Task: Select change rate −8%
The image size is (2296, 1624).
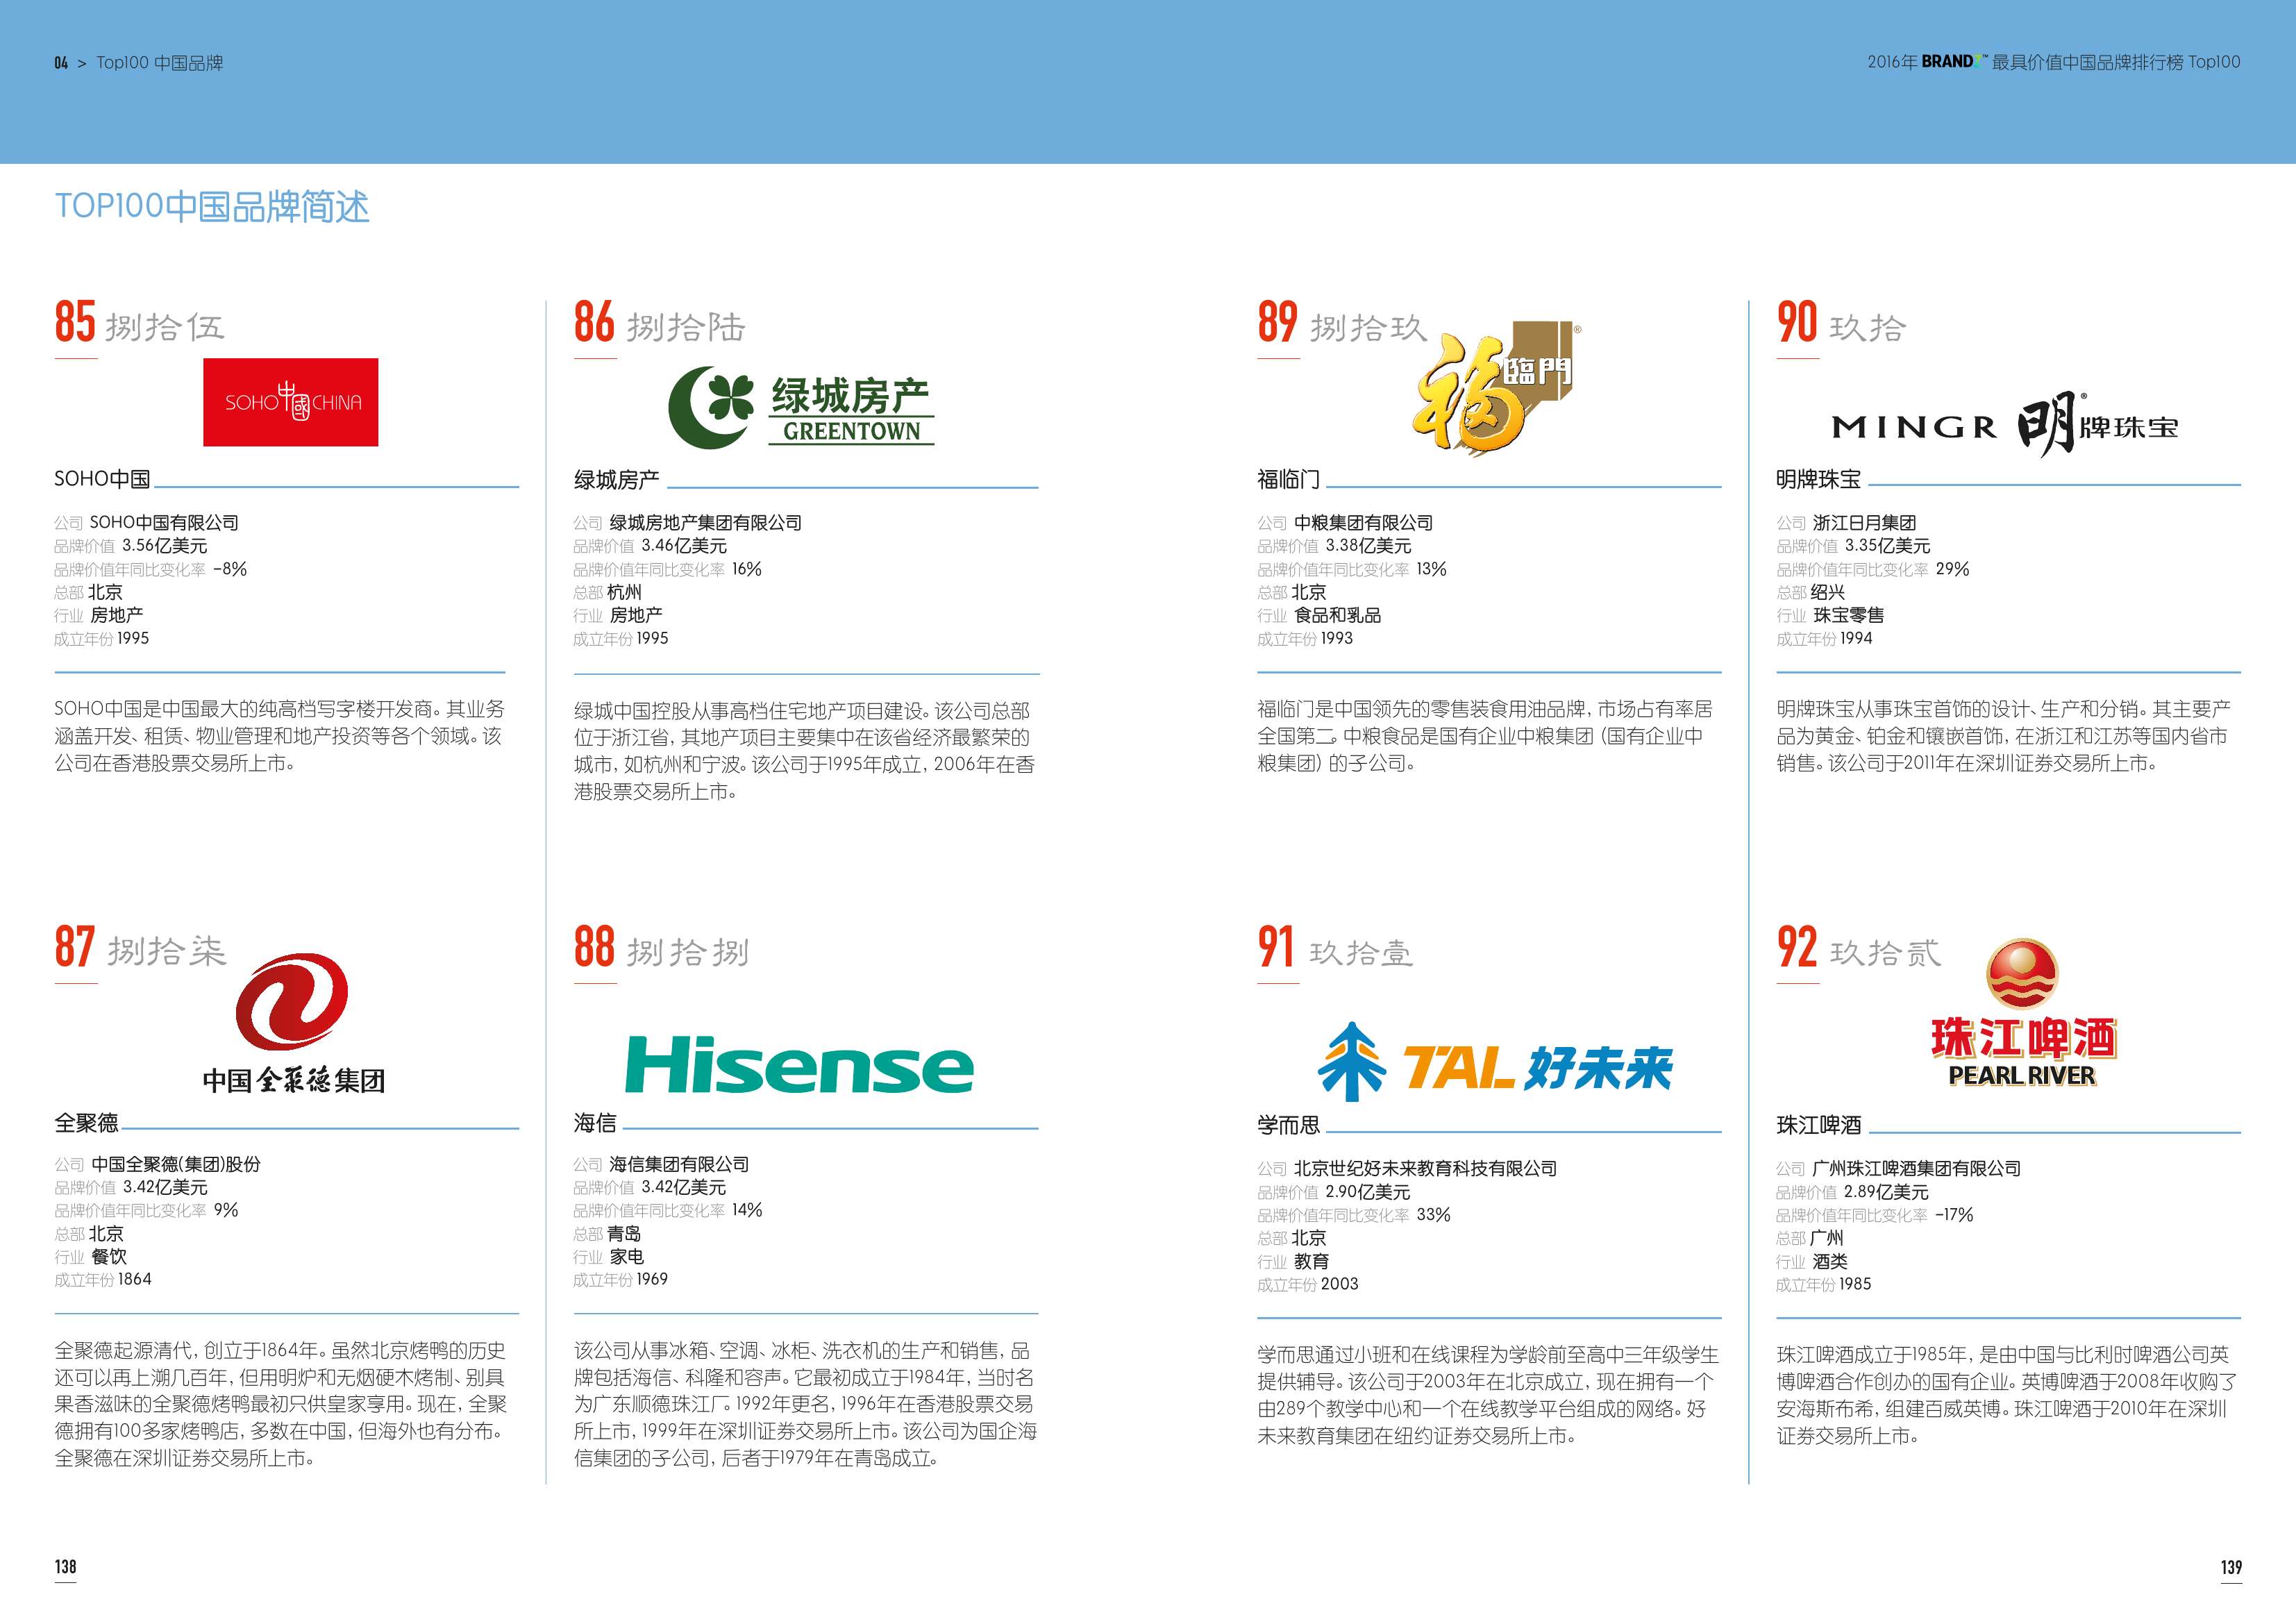Action: 230,569
